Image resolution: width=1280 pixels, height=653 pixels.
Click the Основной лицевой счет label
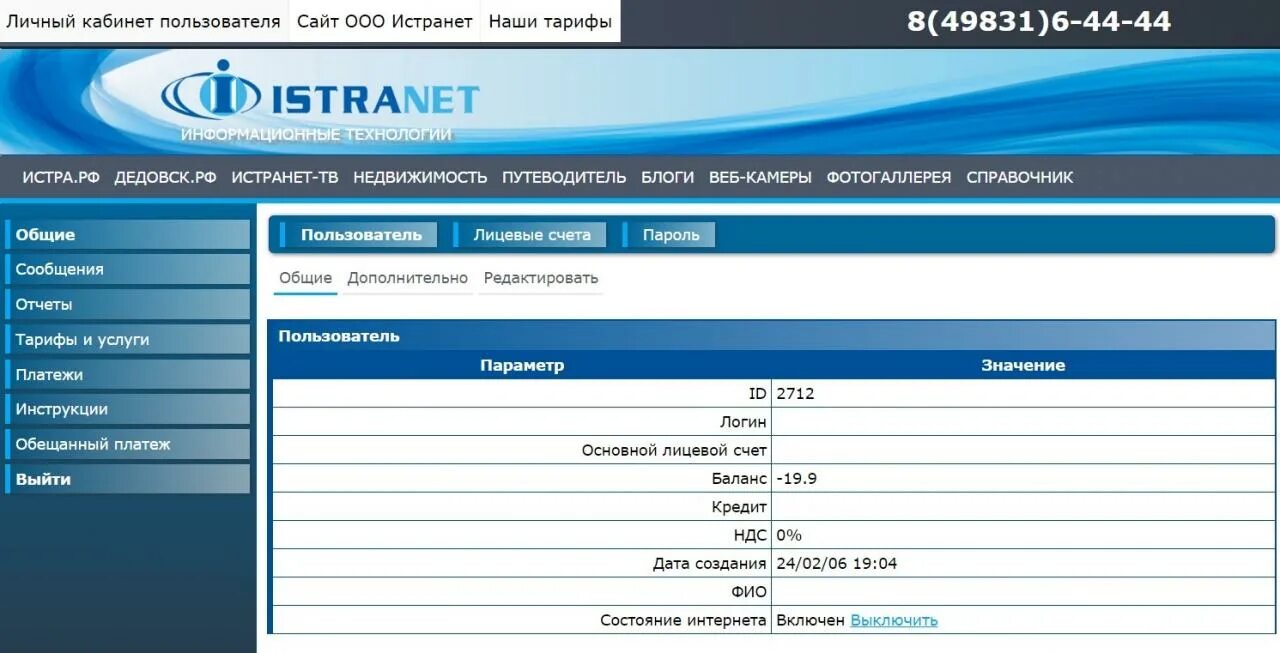point(674,451)
